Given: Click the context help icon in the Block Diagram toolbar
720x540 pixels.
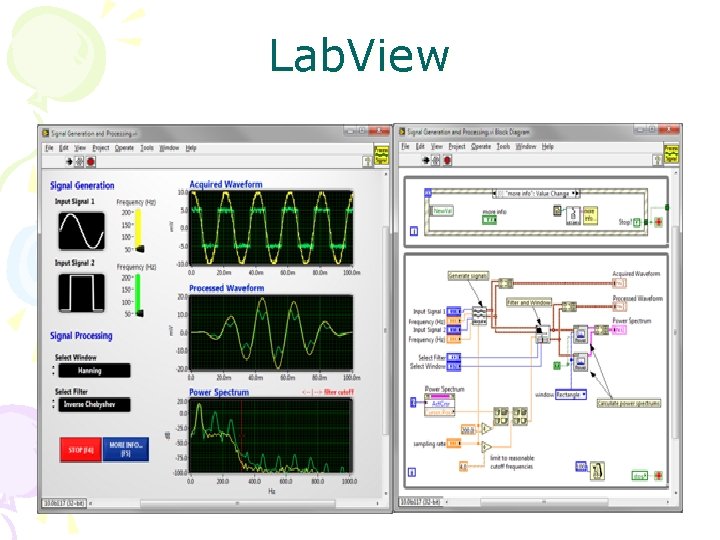Looking at the screenshot, I should [x=658, y=159].
